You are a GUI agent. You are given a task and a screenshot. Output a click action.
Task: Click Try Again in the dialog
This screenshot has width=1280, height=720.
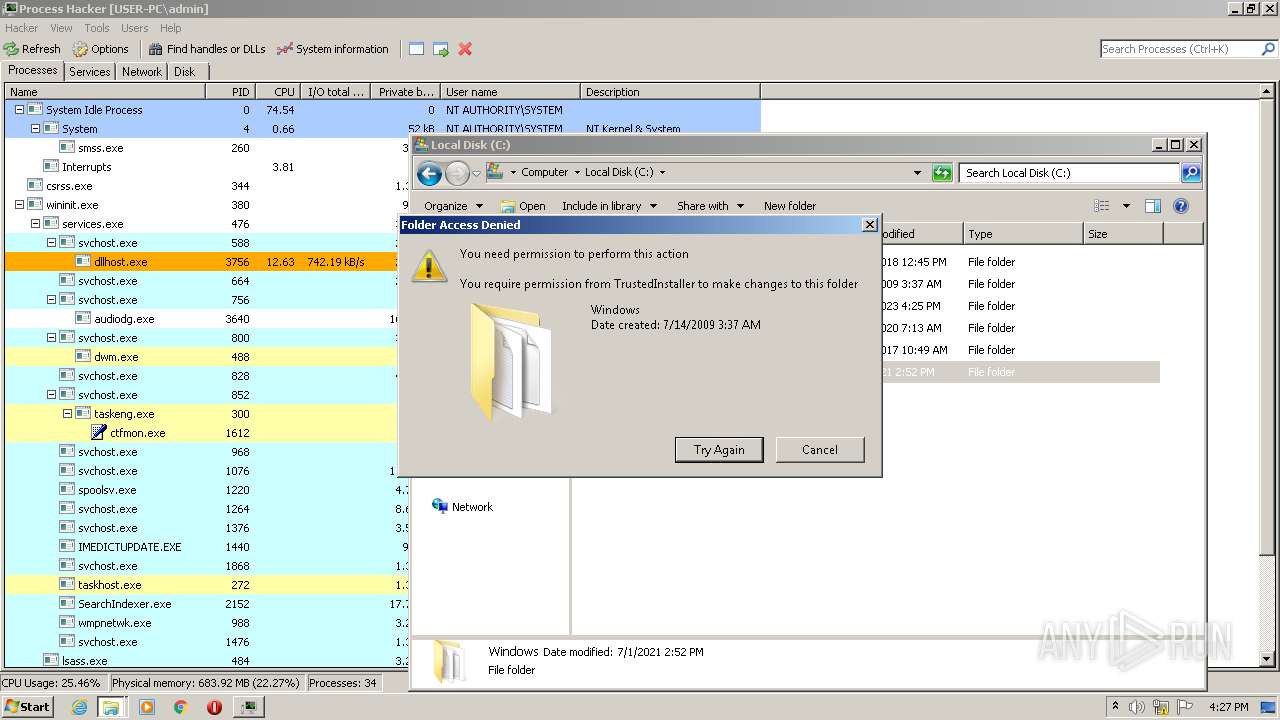coord(719,450)
